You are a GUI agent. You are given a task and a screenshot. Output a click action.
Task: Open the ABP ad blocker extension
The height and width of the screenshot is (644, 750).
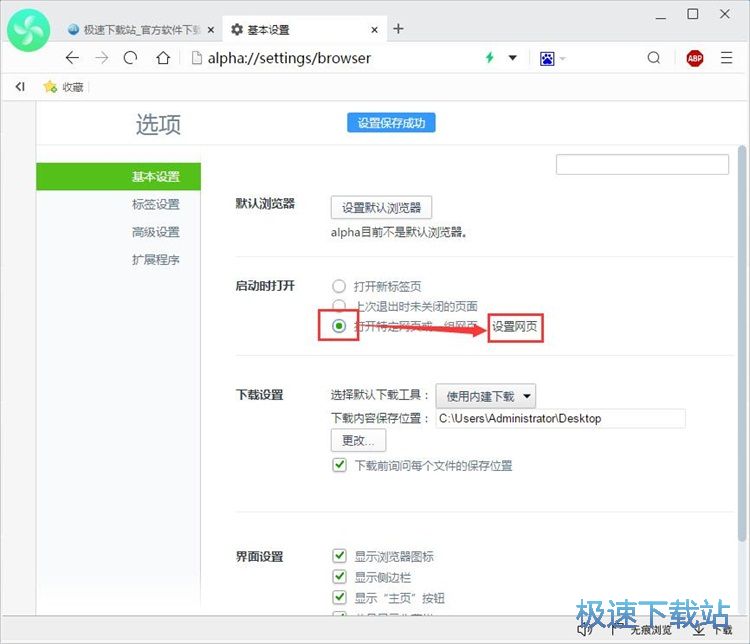pos(695,58)
